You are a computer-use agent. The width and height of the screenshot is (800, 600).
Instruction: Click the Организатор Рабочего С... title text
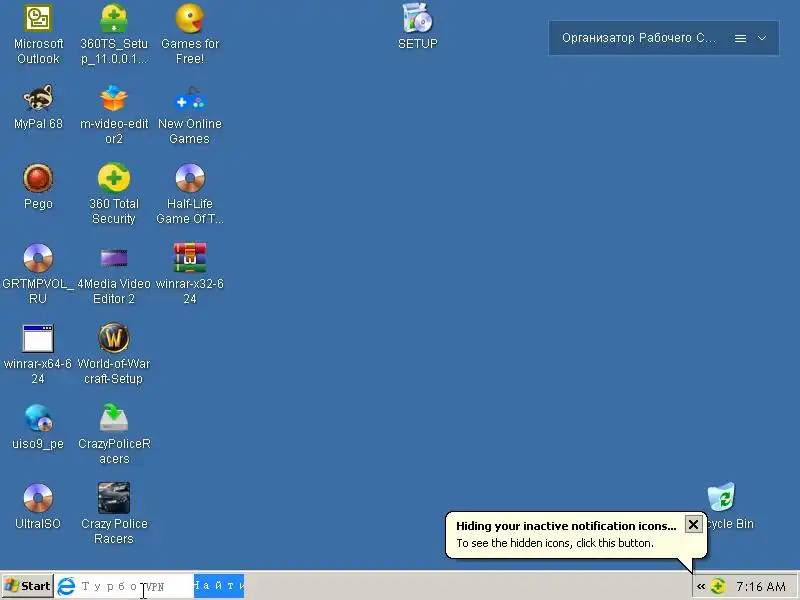tap(638, 38)
